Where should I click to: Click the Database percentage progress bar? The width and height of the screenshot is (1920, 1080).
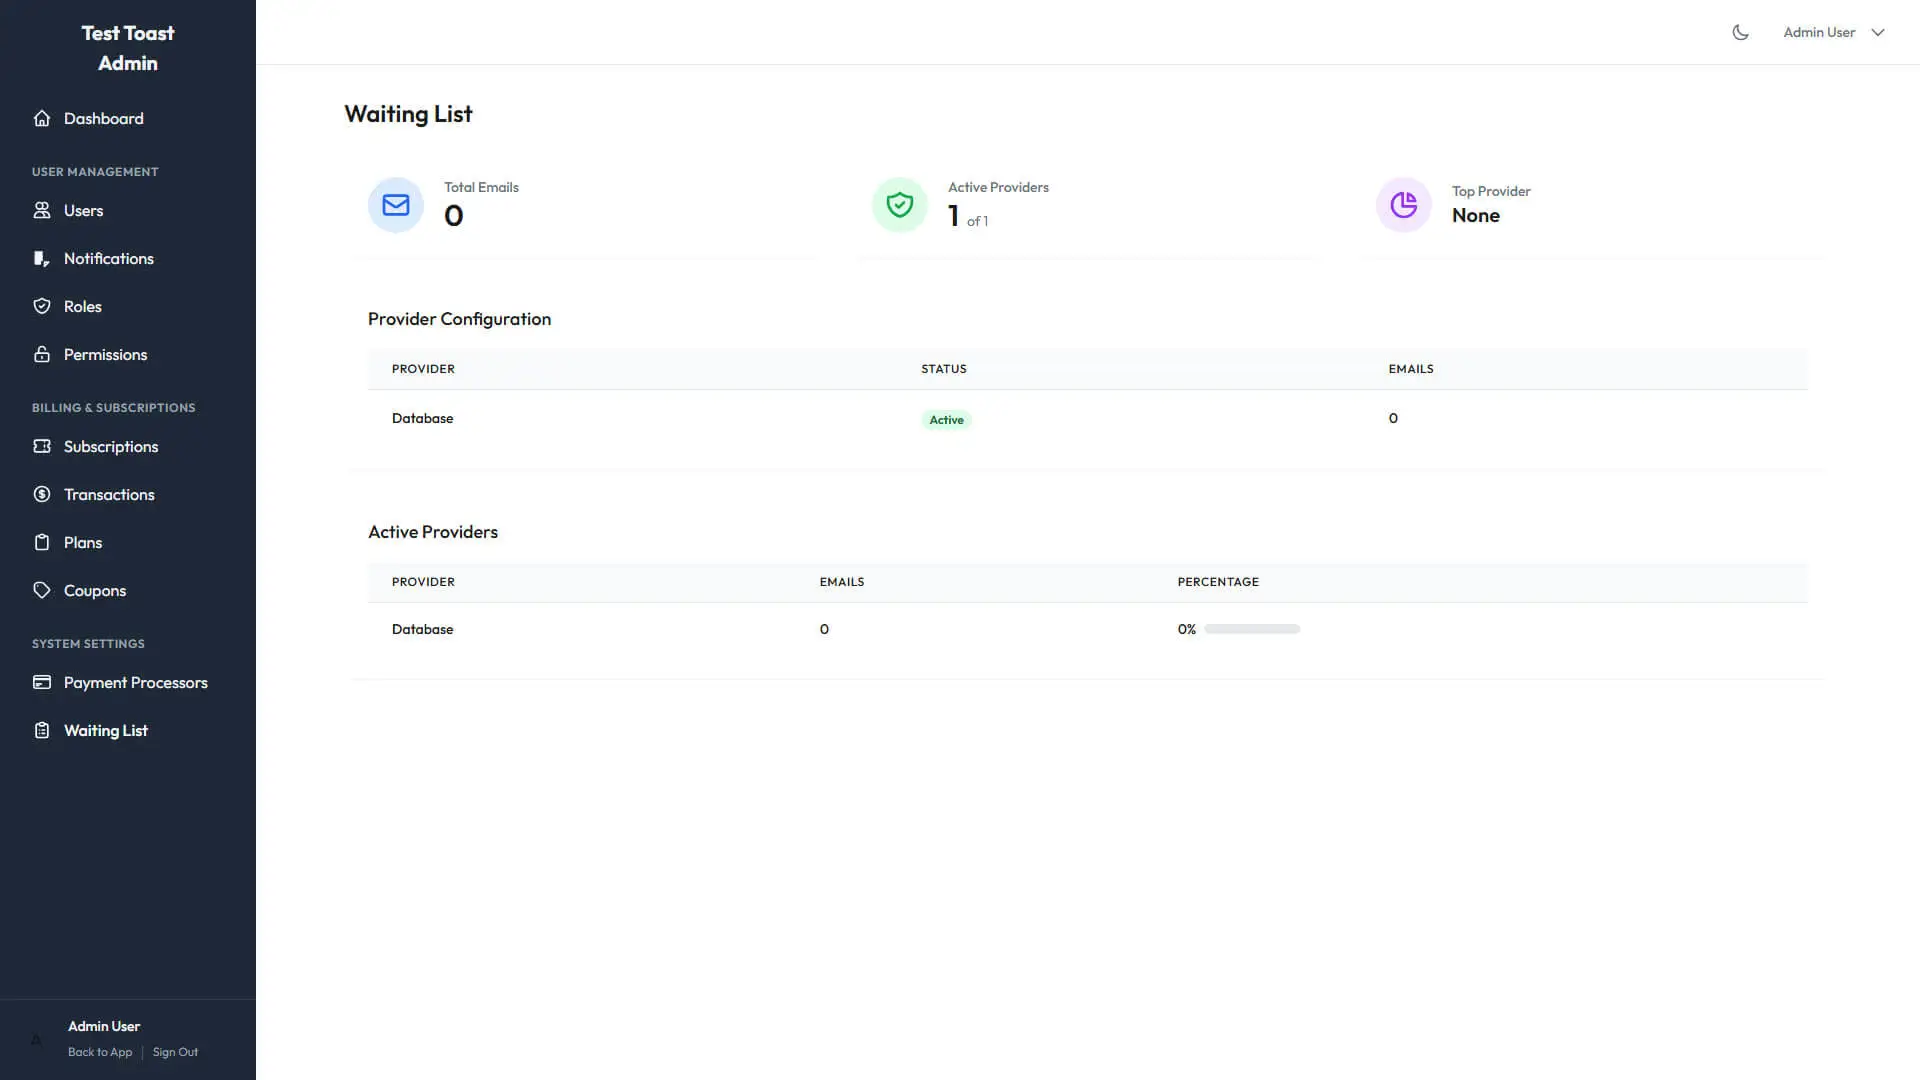1250,629
